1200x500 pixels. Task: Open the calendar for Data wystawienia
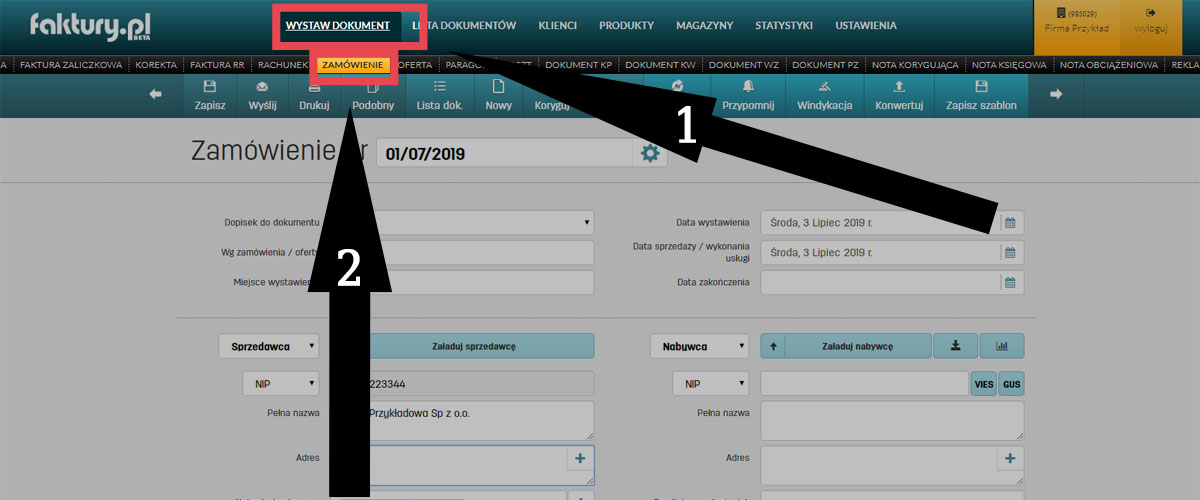point(1011,222)
